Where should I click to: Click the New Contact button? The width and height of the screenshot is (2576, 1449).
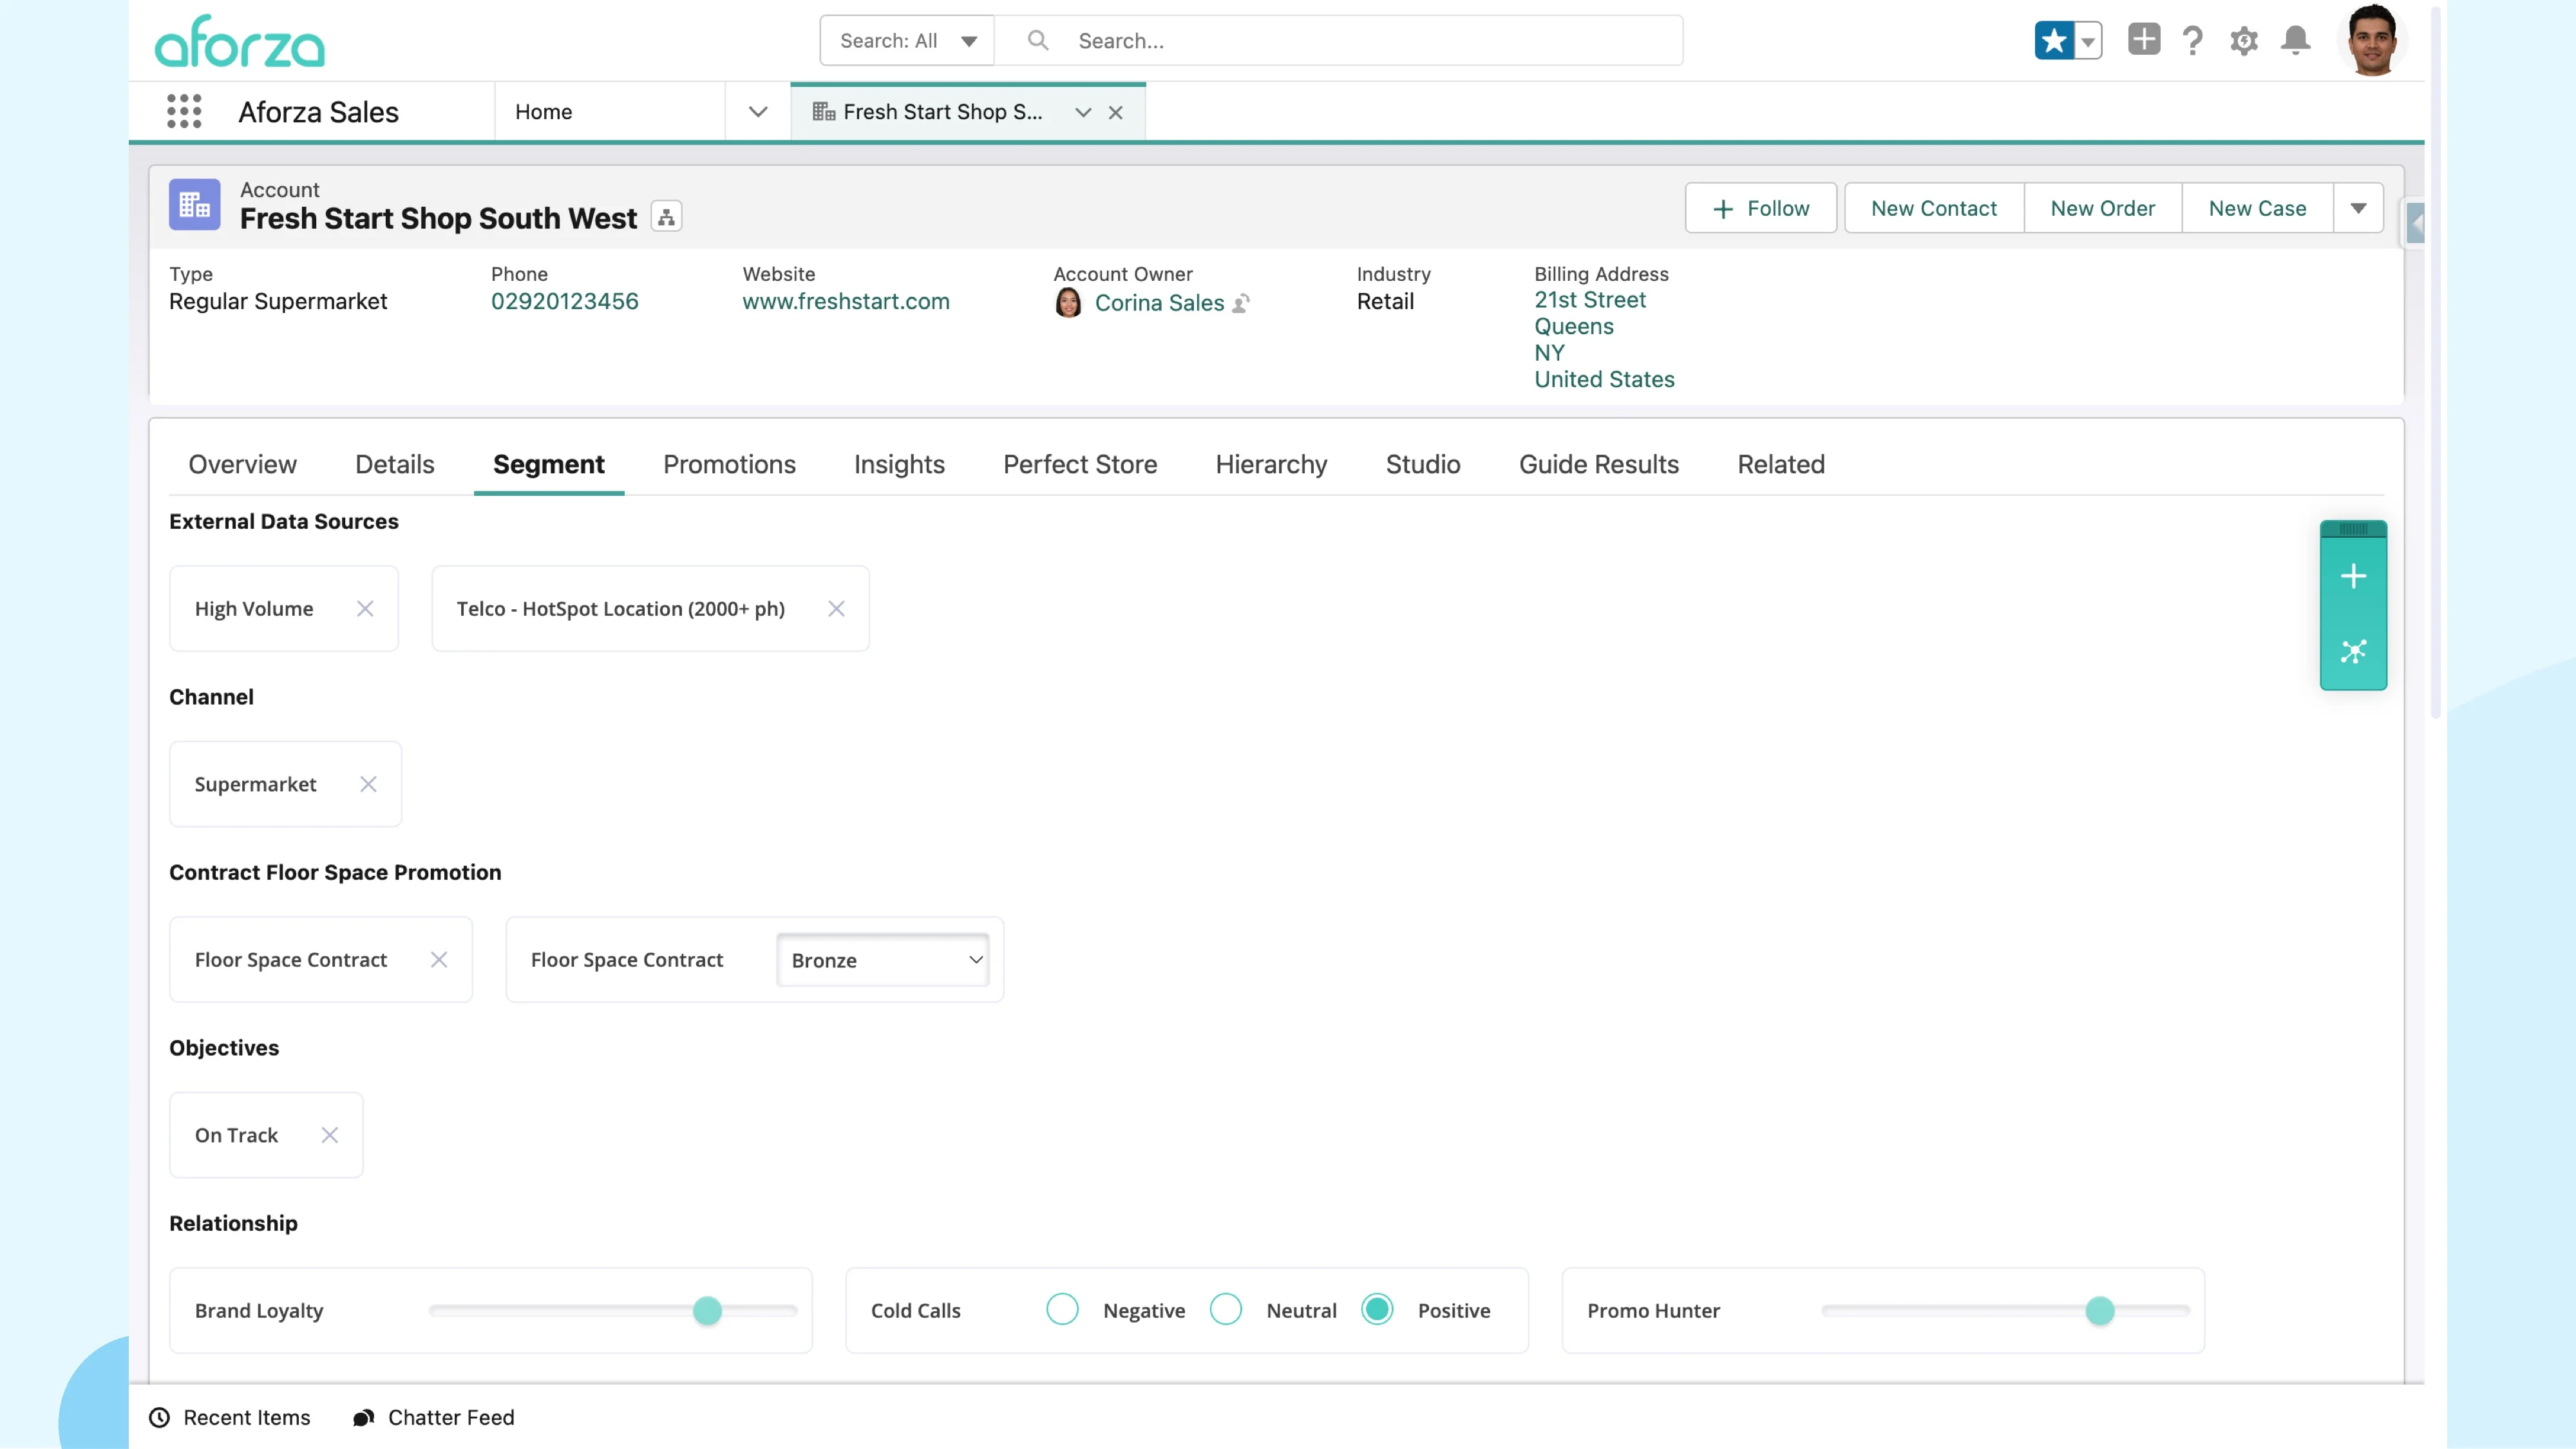tap(1934, 208)
